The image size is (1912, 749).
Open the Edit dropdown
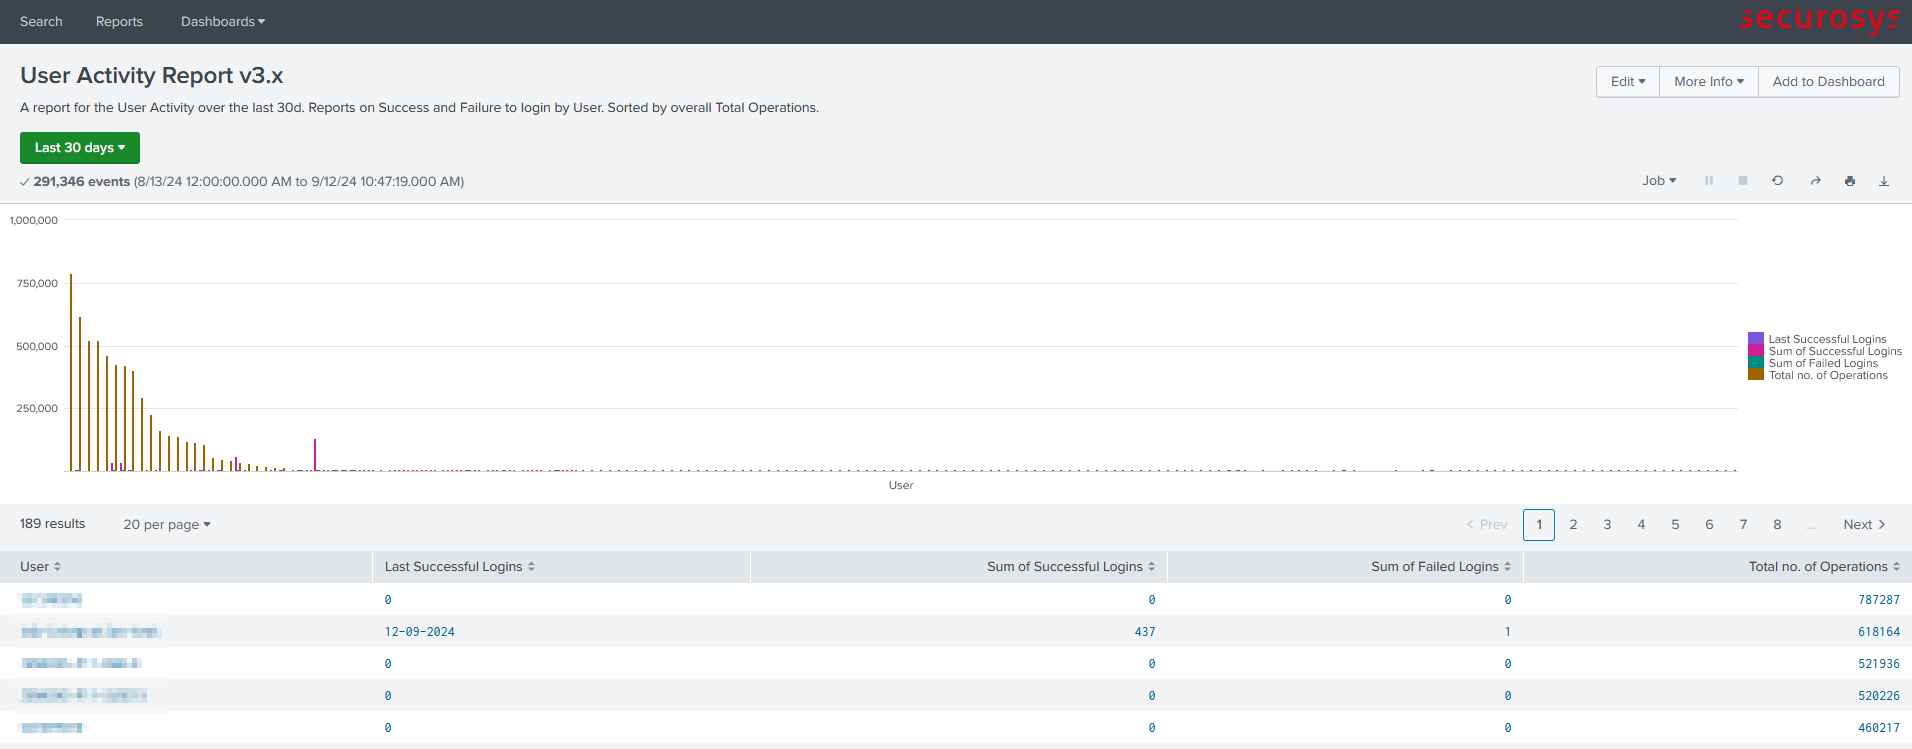[1628, 82]
